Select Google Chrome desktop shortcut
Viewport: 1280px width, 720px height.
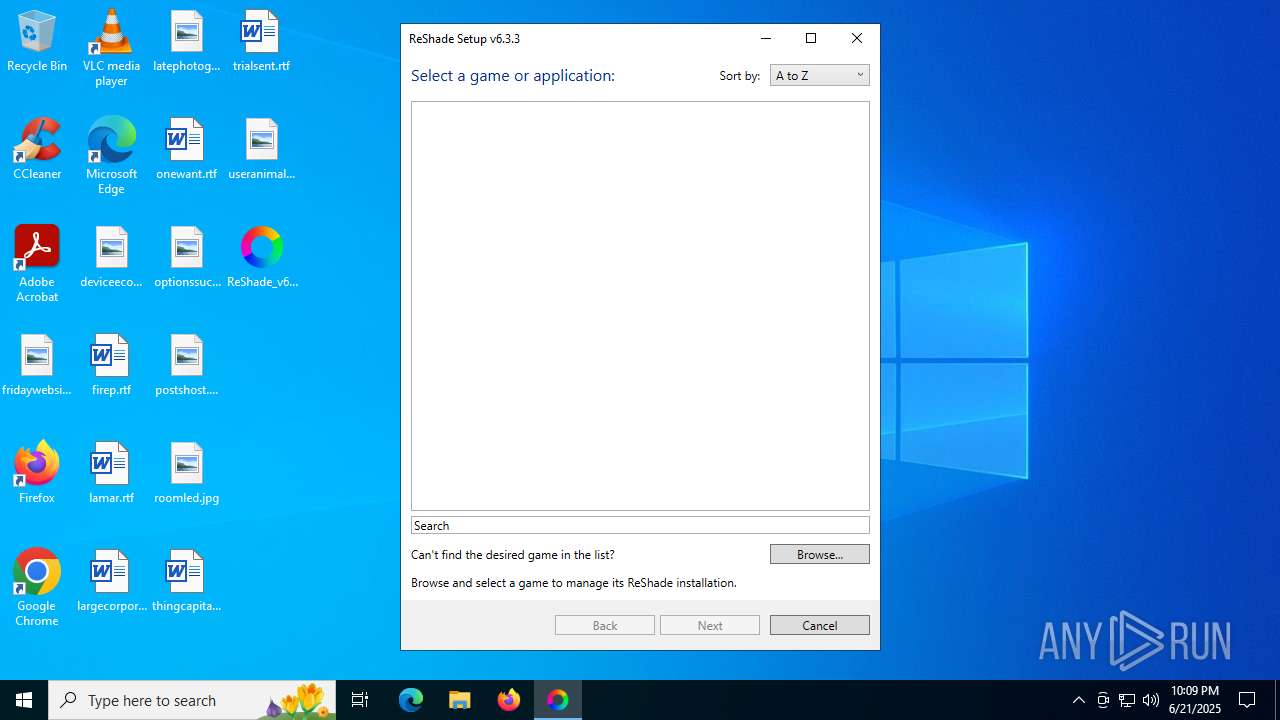pyautogui.click(x=37, y=588)
